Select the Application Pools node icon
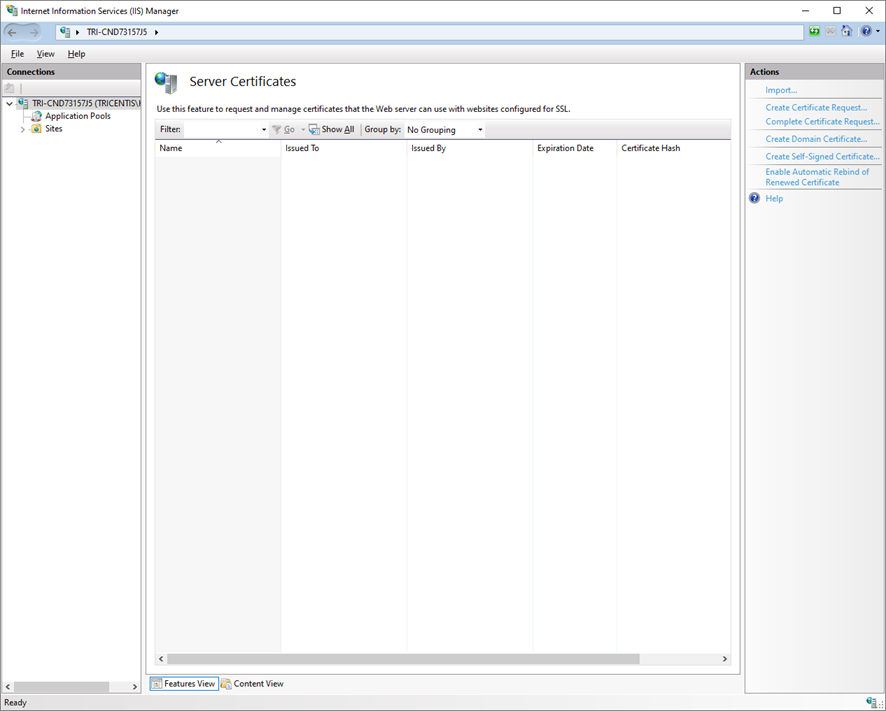Image resolution: width=886 pixels, height=711 pixels. coord(36,116)
